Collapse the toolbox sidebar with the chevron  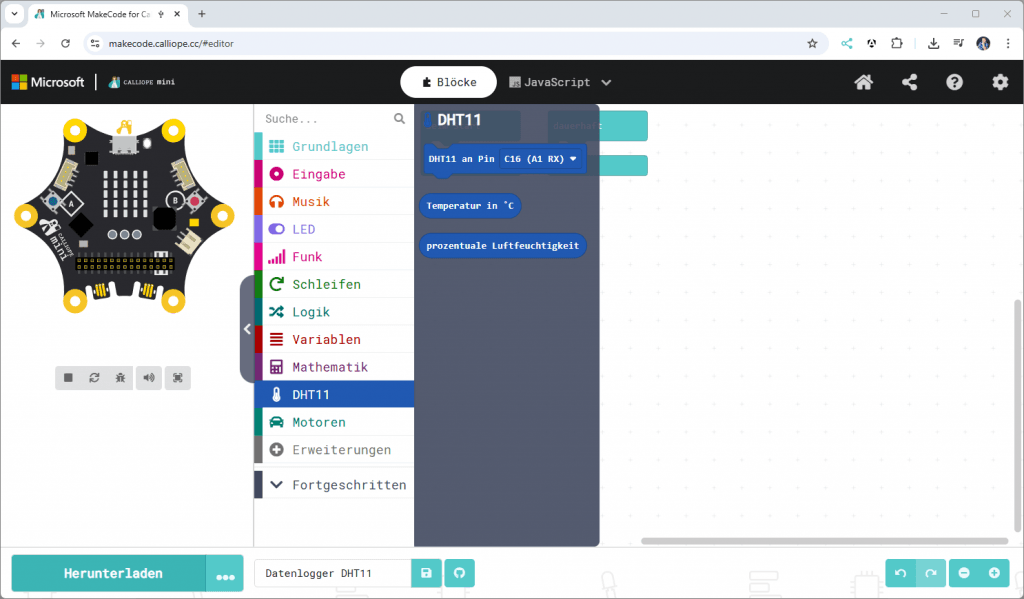point(247,329)
